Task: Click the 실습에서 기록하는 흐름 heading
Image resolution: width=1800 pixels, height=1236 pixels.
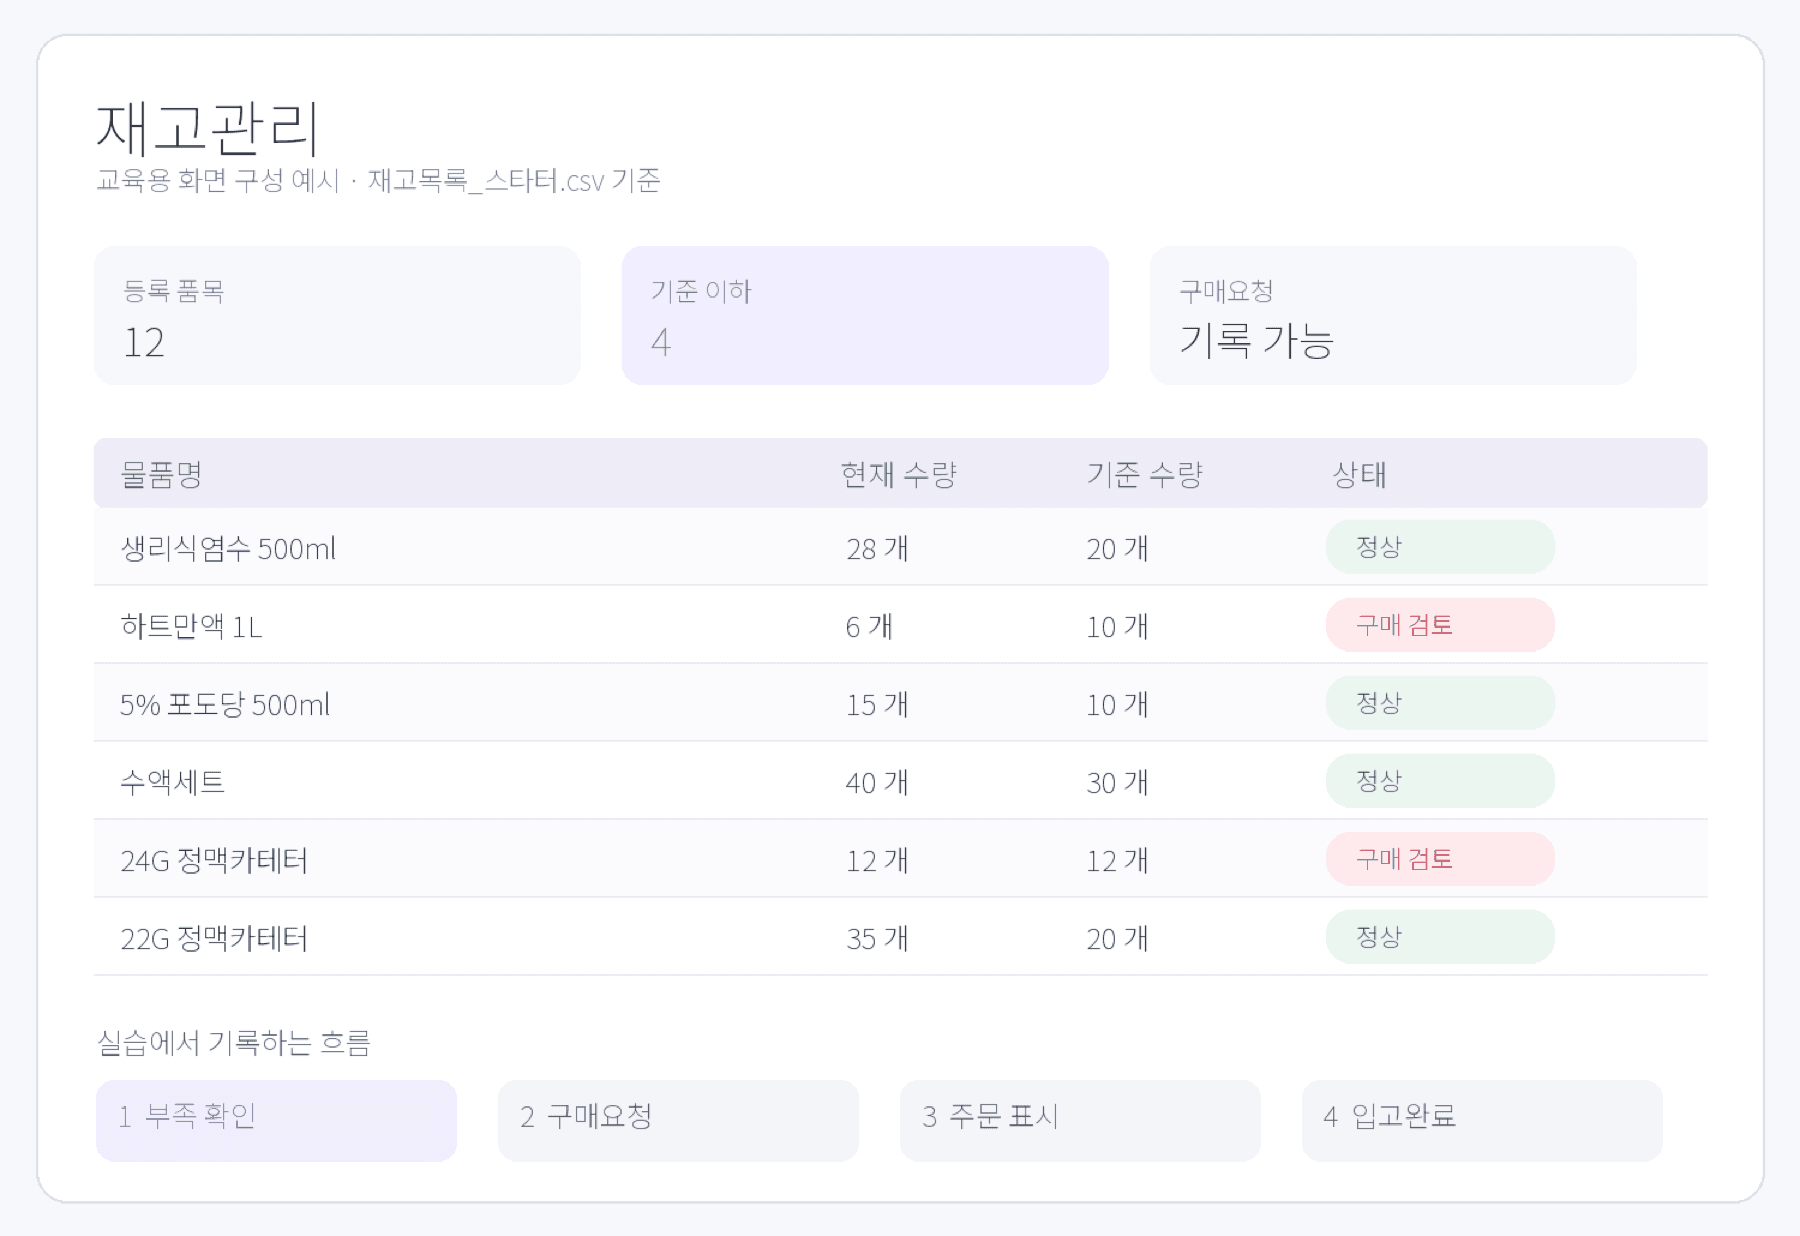Action: [234, 1043]
